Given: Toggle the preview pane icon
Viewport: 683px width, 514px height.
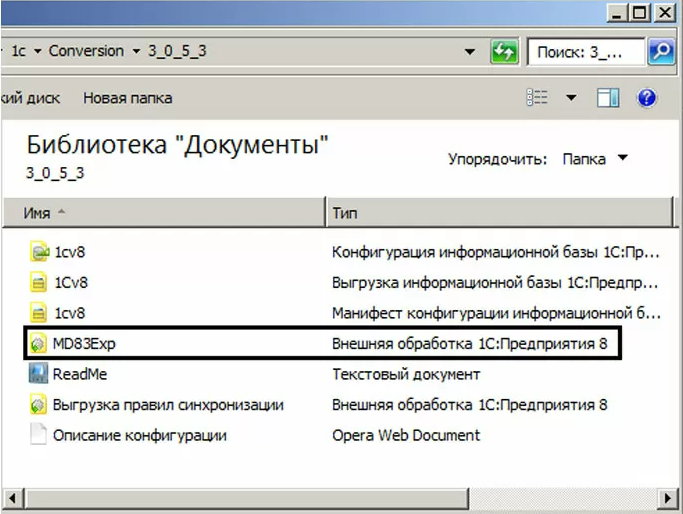Looking at the screenshot, I should [608, 98].
